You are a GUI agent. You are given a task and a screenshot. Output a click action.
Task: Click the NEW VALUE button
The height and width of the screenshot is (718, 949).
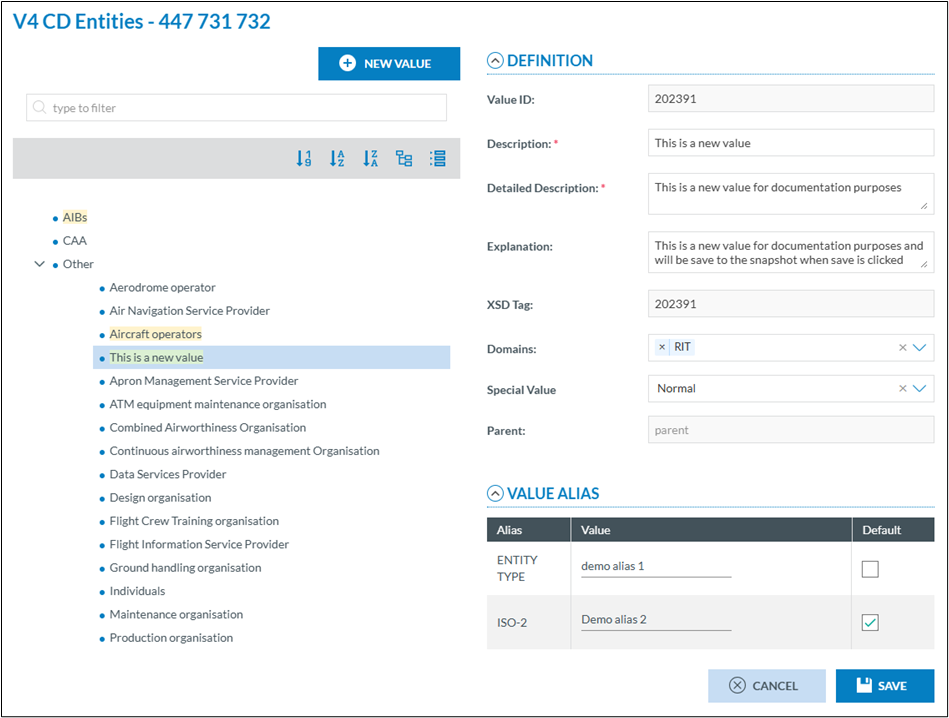[x=389, y=64]
